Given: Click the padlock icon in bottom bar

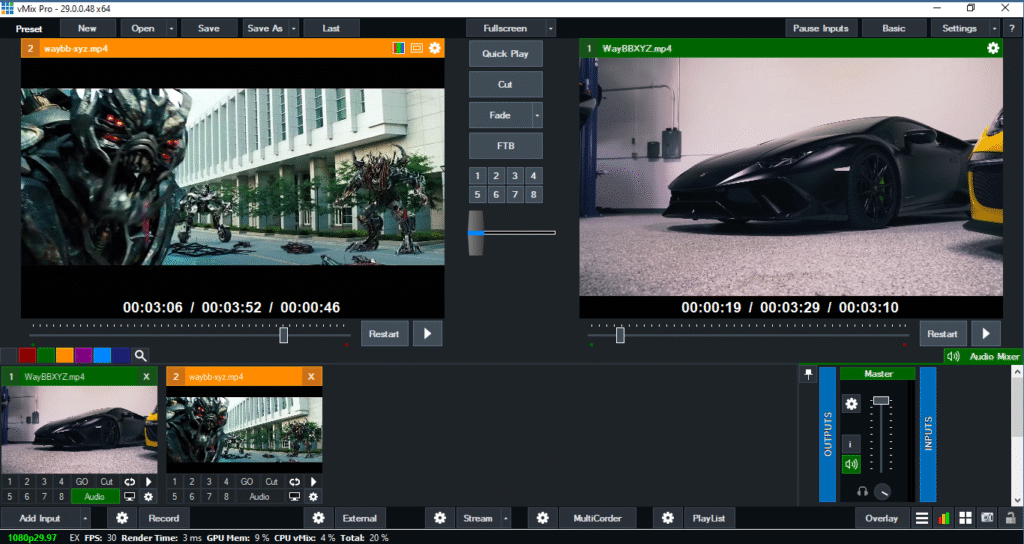Looking at the screenshot, I should click(x=1010, y=518).
